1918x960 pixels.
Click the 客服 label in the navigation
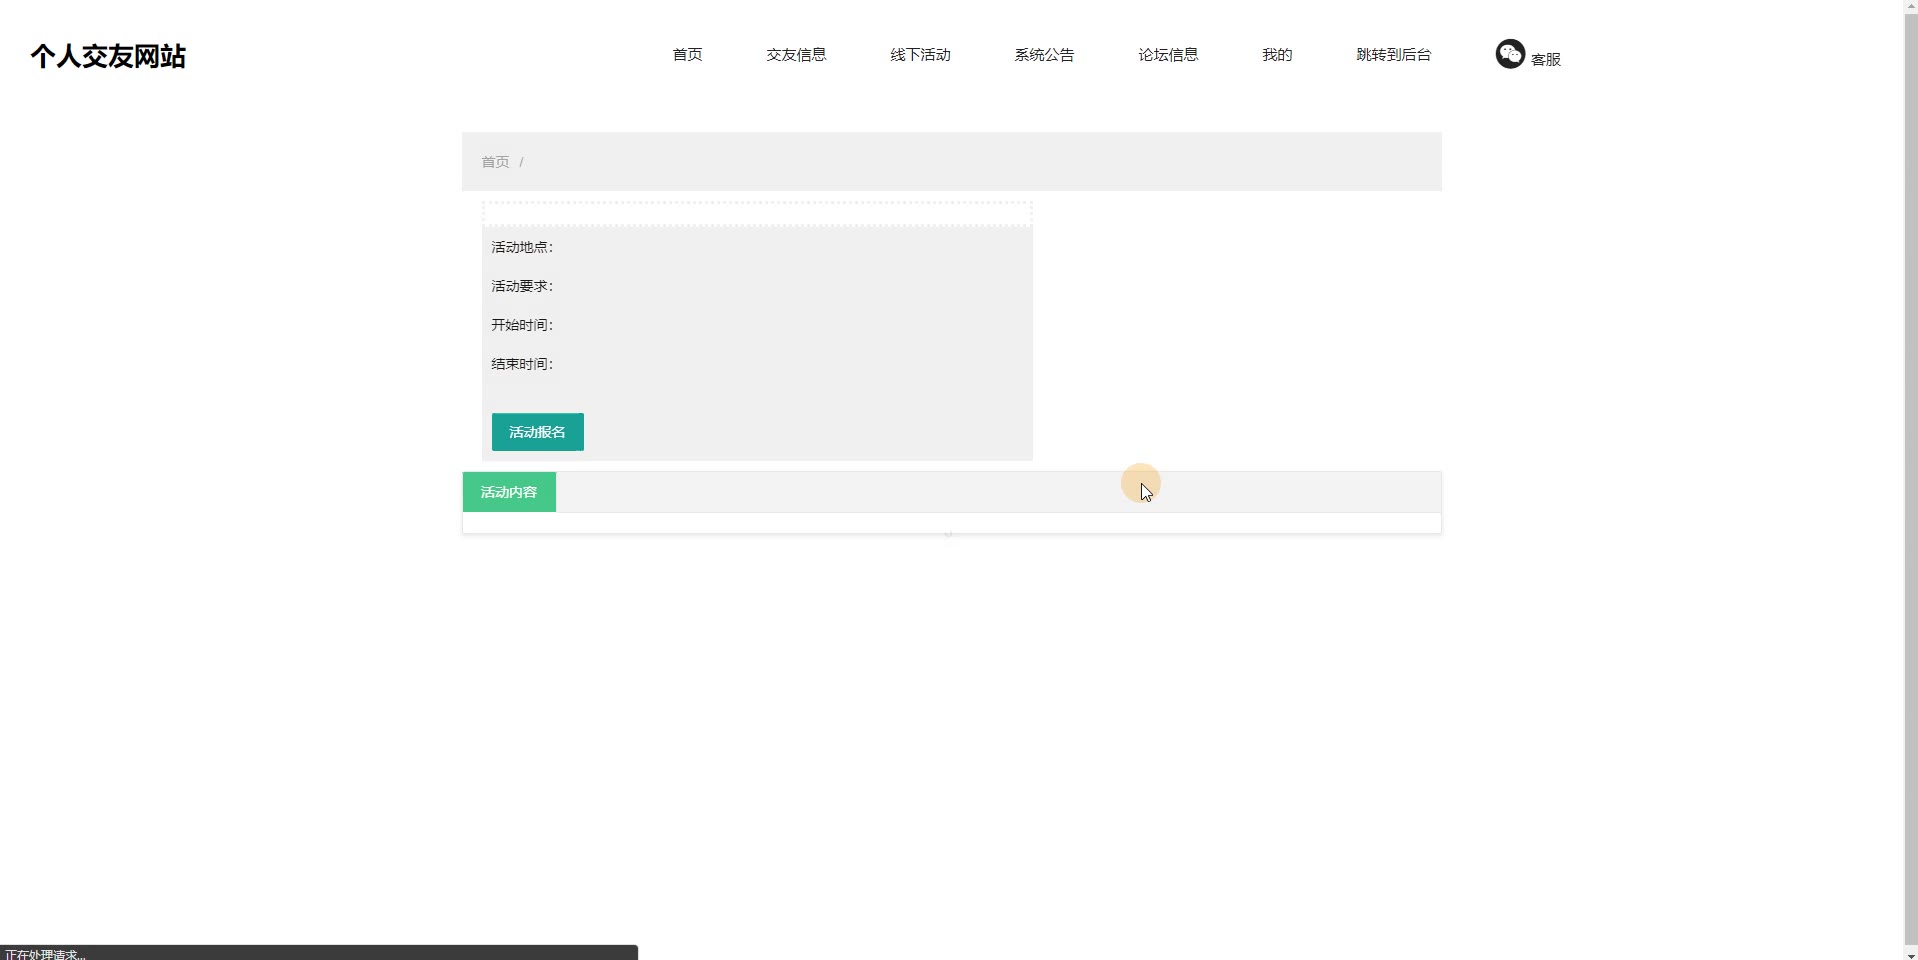(1546, 60)
